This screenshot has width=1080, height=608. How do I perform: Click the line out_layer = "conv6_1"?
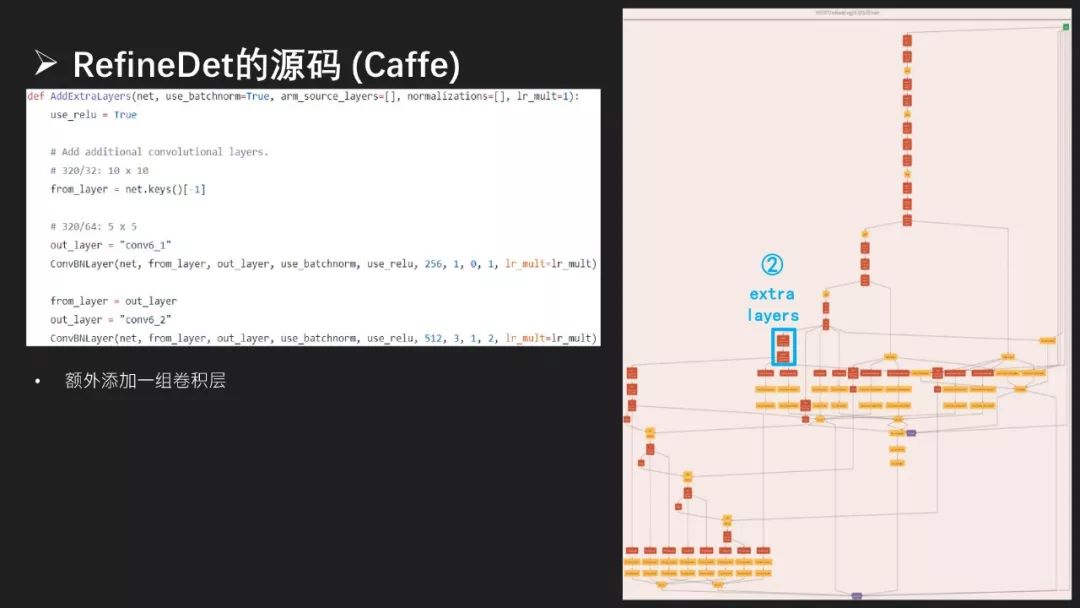(110, 245)
